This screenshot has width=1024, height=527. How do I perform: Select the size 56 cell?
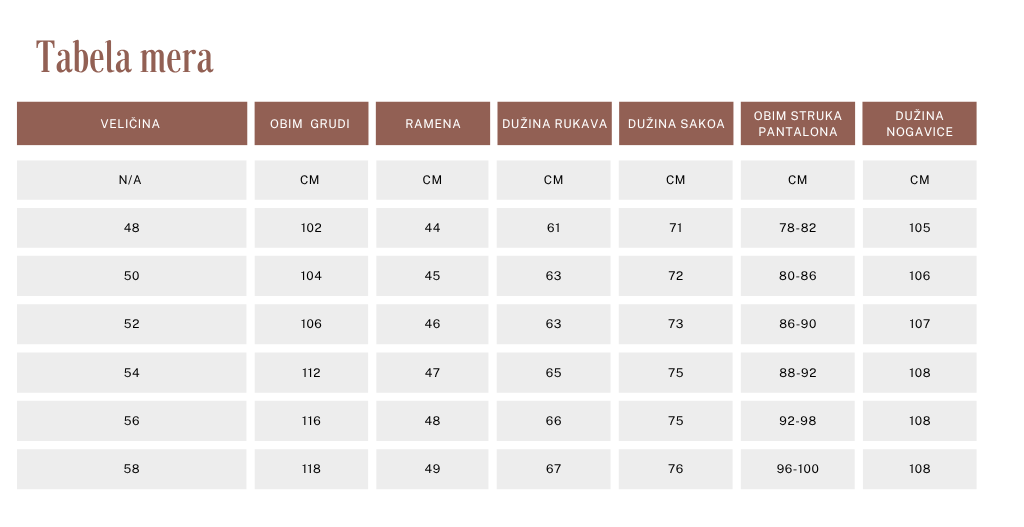(x=132, y=421)
